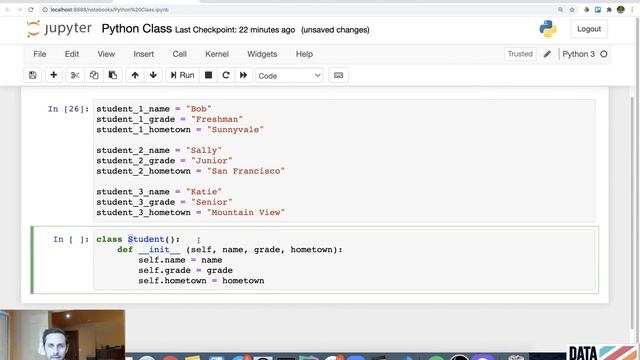
Task: Click the "(unsaved changes)" status text
Action: coord(335,30)
